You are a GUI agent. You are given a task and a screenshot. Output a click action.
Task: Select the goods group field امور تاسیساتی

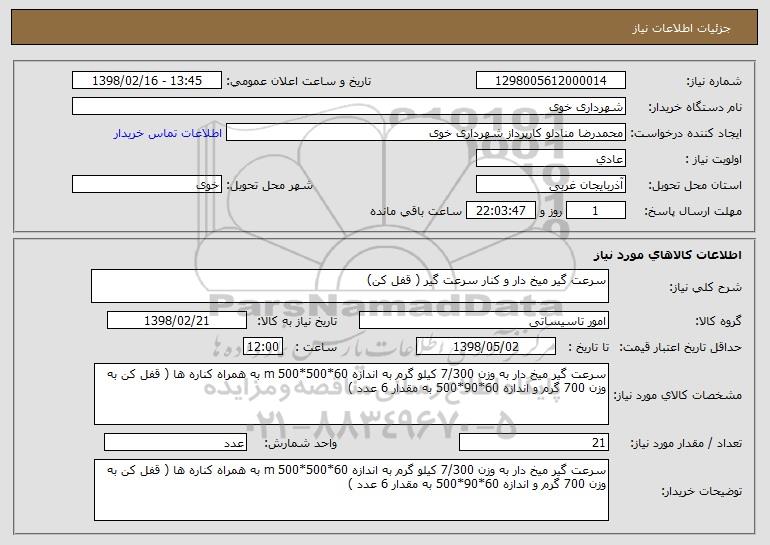(484, 321)
